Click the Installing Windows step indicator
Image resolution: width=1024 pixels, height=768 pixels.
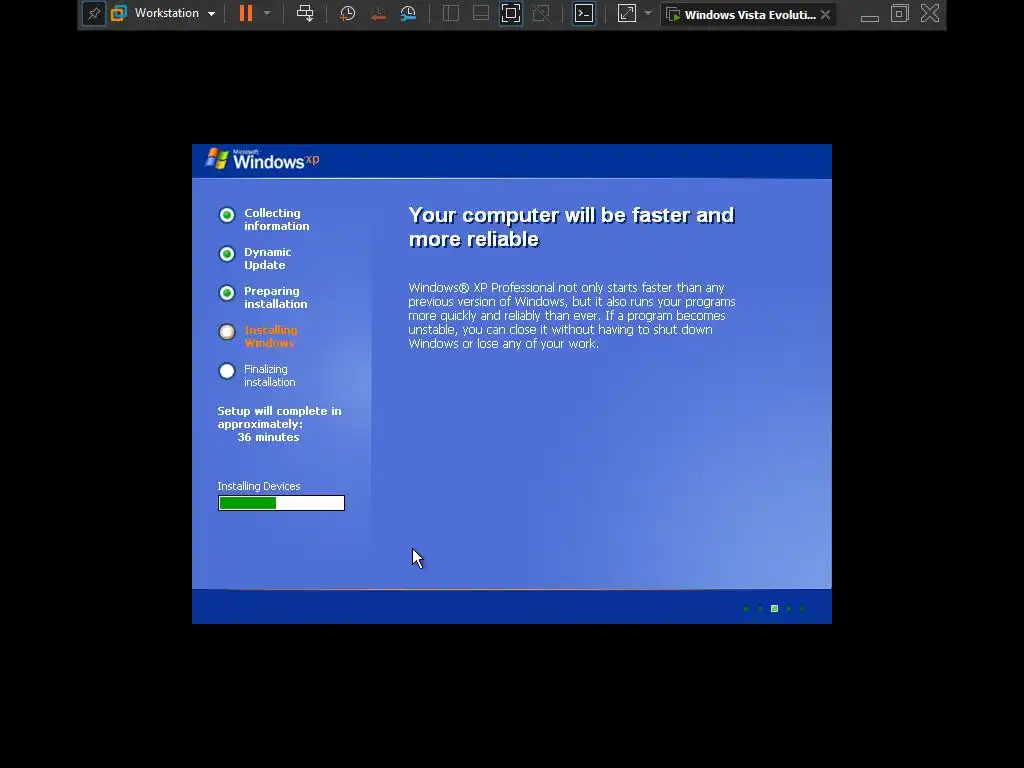click(227, 332)
